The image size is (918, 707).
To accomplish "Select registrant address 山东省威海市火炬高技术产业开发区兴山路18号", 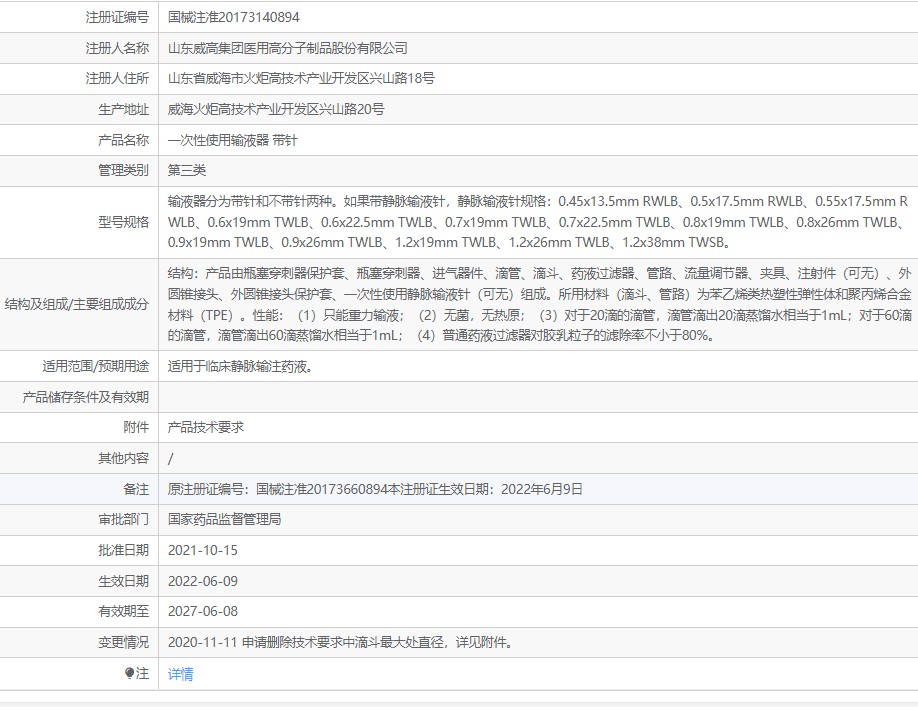I will coord(301,78).
